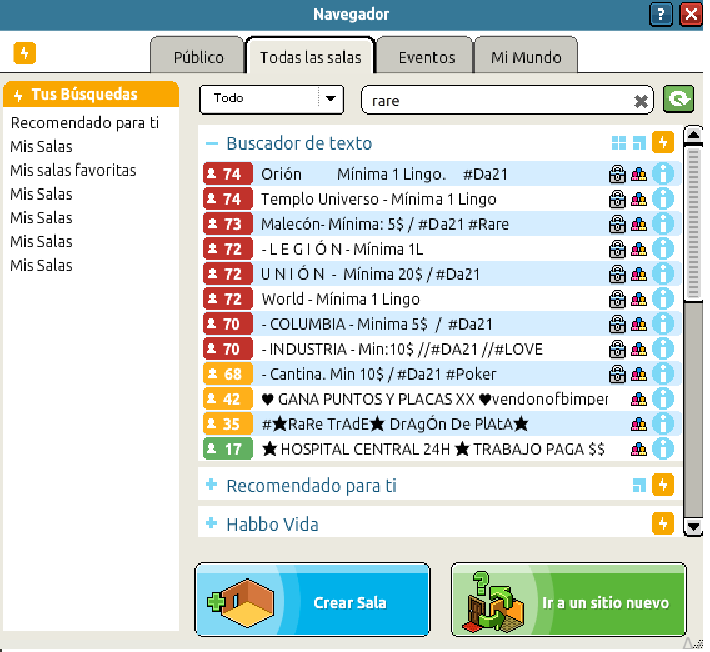Viewport: 710px width, 652px height.
Task: Click the lightning icon on Recomendado para ti section
Action: [x=663, y=485]
